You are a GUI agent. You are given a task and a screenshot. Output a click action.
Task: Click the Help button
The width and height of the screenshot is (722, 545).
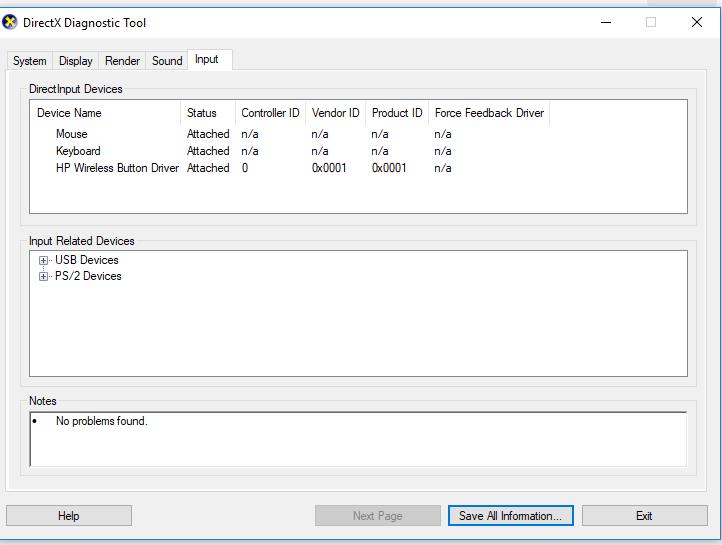69,516
